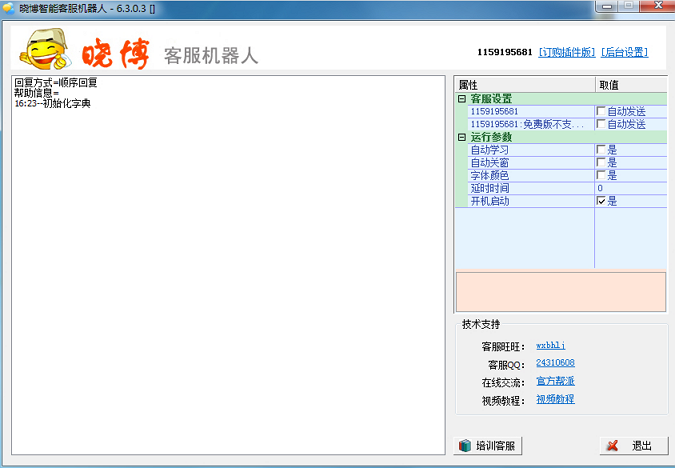Click the wxbhlj 客服旺旺 link
675x468 pixels.
coord(551,345)
